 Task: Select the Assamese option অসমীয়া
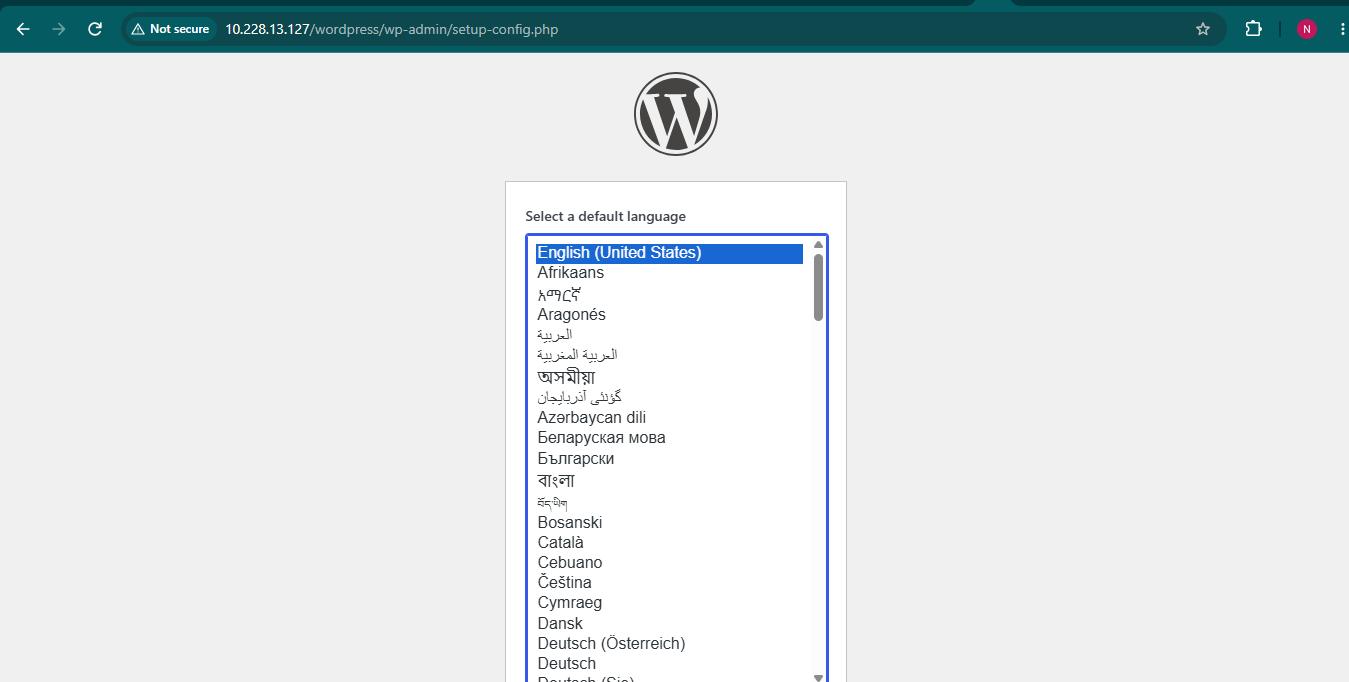(x=669, y=377)
